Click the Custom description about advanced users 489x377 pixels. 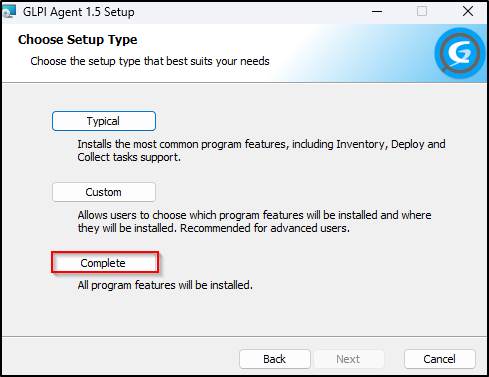coord(254,222)
